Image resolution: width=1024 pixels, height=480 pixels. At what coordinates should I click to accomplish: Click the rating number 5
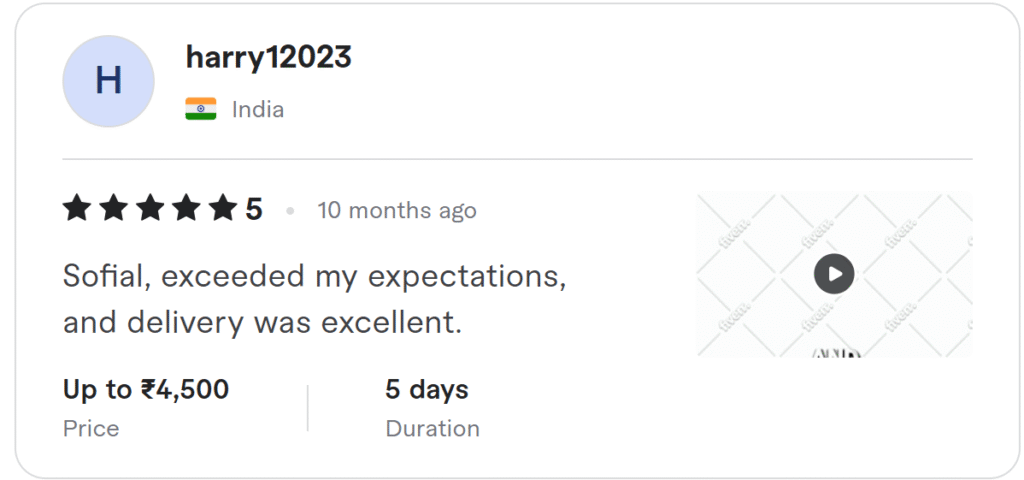click(x=254, y=210)
